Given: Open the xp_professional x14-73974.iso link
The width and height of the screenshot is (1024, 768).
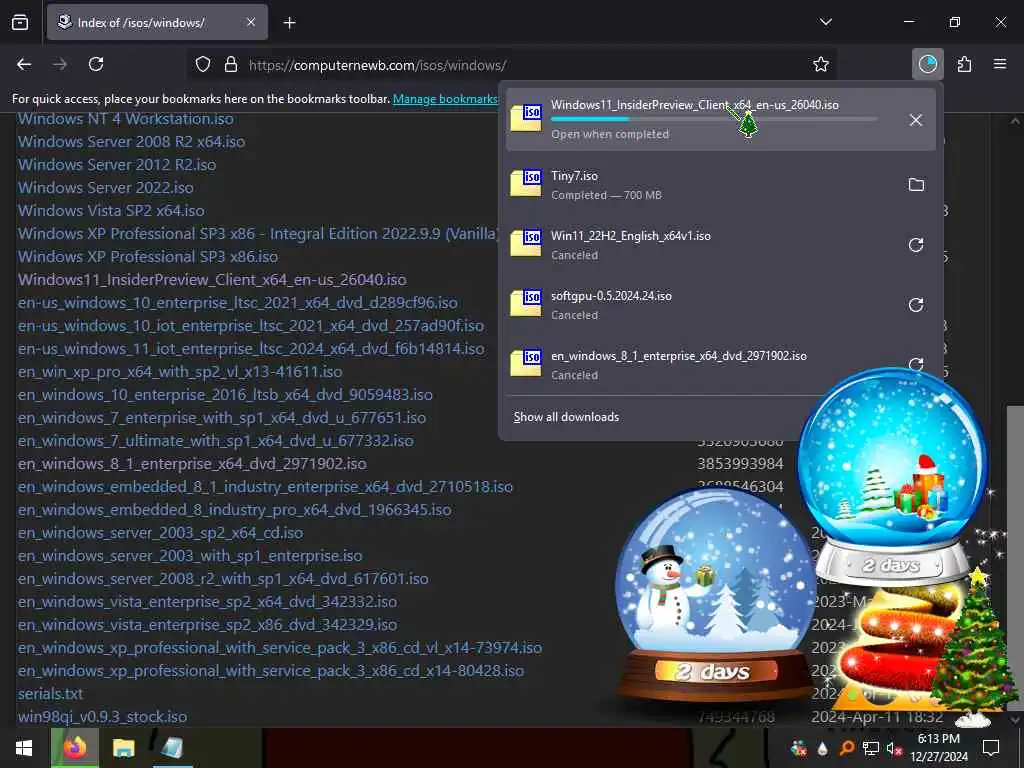Looking at the screenshot, I should coord(280,648).
